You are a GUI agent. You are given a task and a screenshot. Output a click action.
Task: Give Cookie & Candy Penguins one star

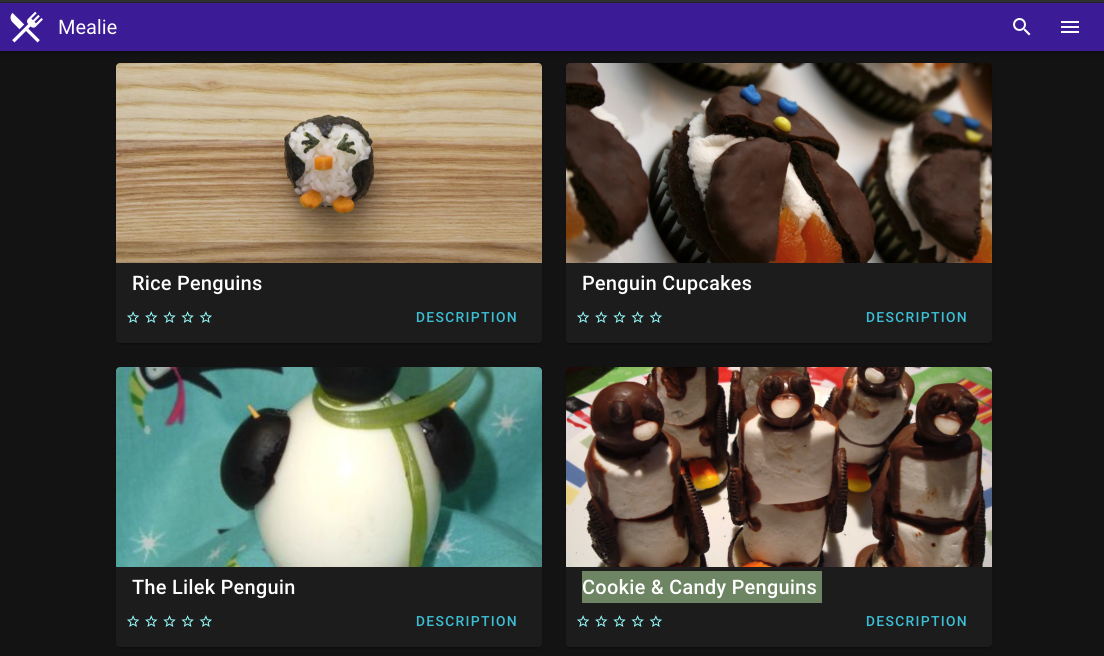coord(583,622)
